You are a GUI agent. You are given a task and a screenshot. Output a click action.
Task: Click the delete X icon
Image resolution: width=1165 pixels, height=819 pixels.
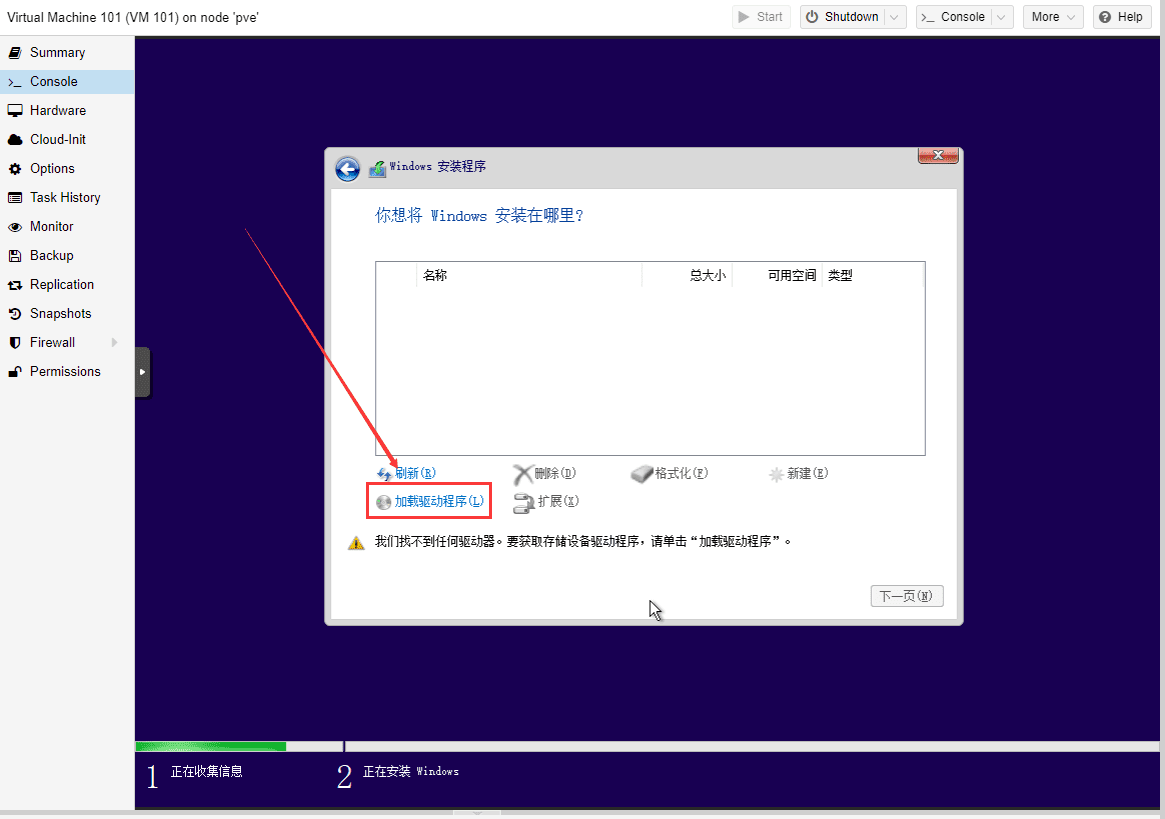(523, 474)
